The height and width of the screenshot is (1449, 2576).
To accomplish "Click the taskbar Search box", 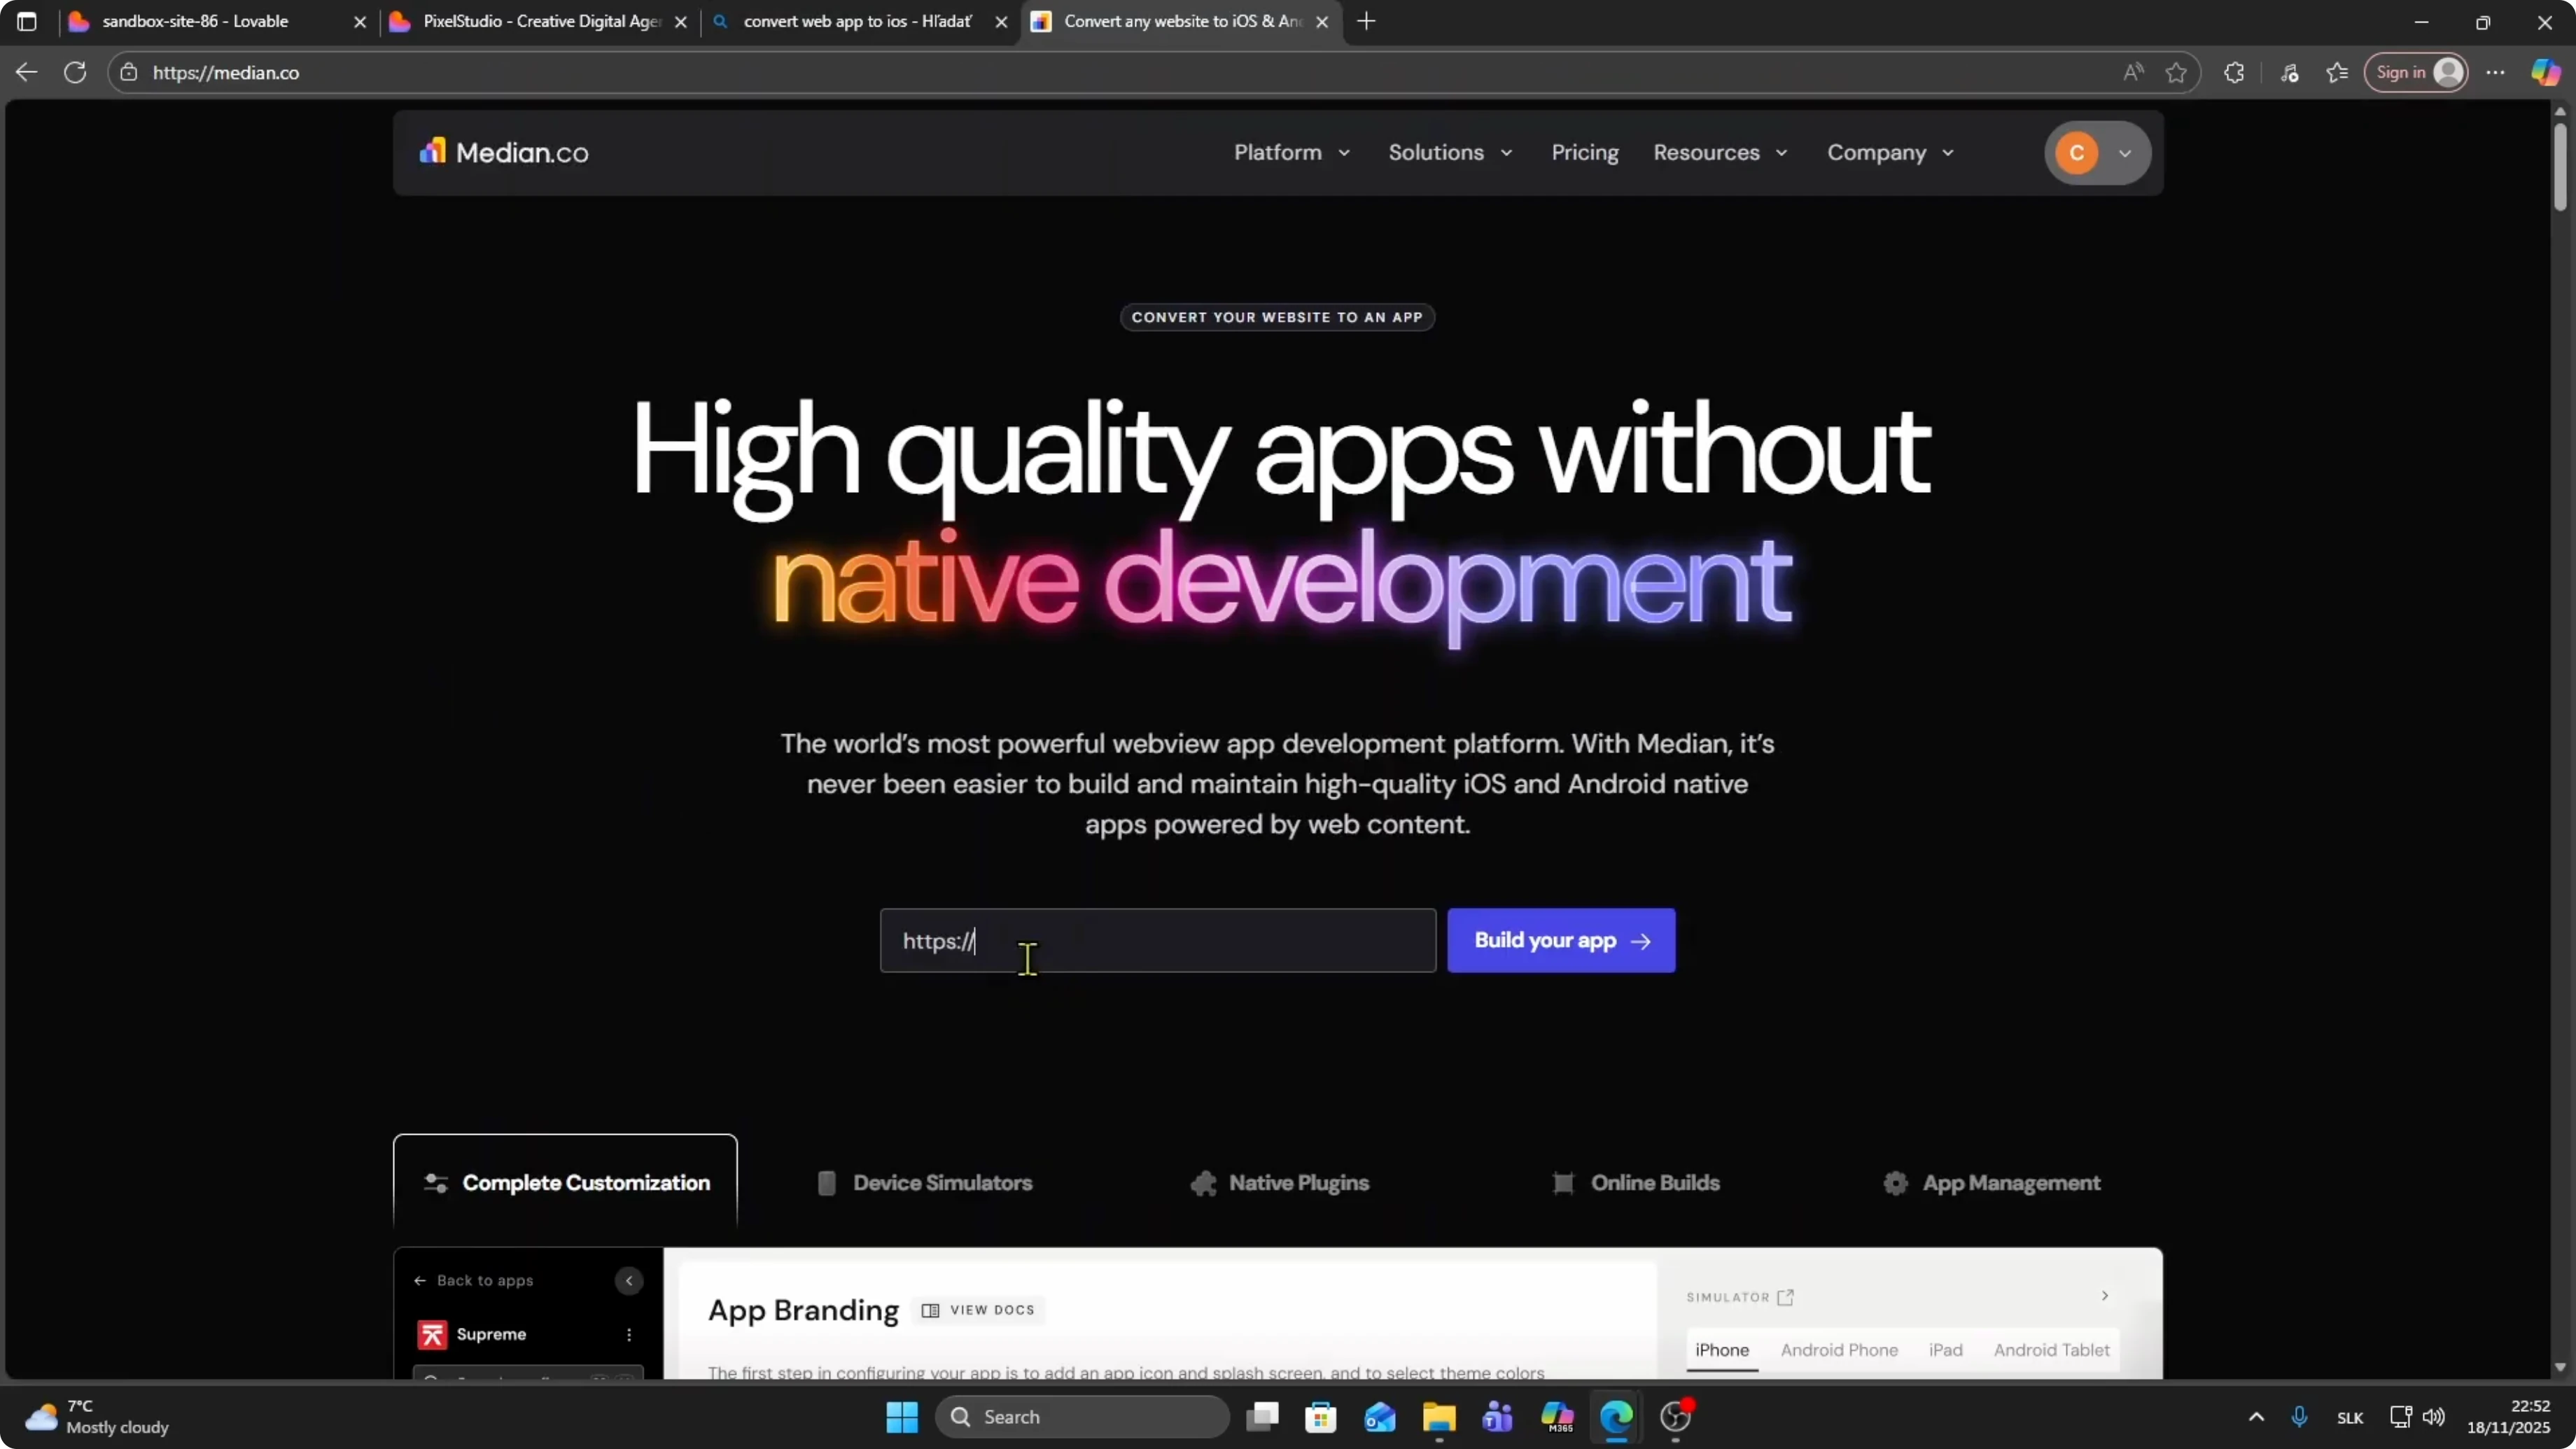I will (1083, 1416).
